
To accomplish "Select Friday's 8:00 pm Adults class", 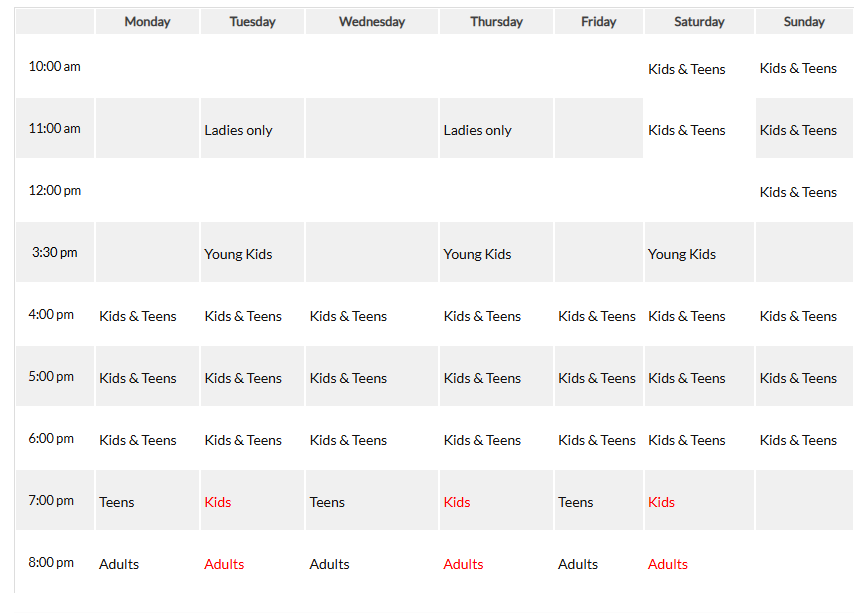I will pyautogui.click(x=578, y=564).
